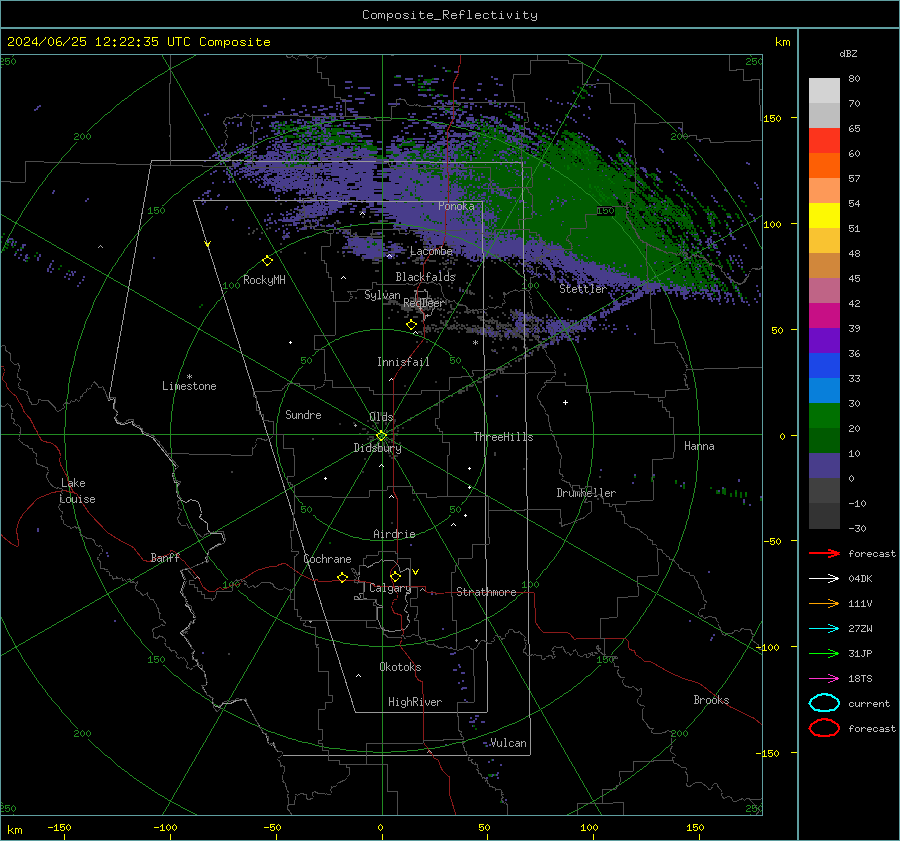This screenshot has height=841, width=900.
Task: Click the Olds label near radar center
Action: coord(381,417)
